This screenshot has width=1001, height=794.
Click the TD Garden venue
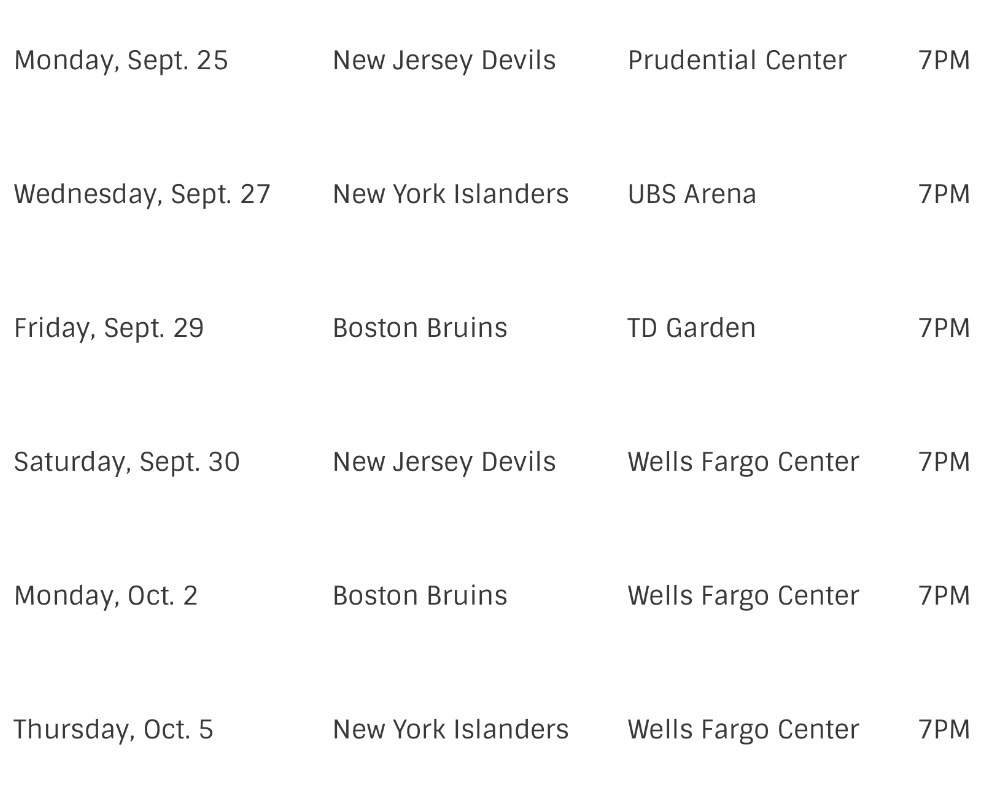point(691,328)
